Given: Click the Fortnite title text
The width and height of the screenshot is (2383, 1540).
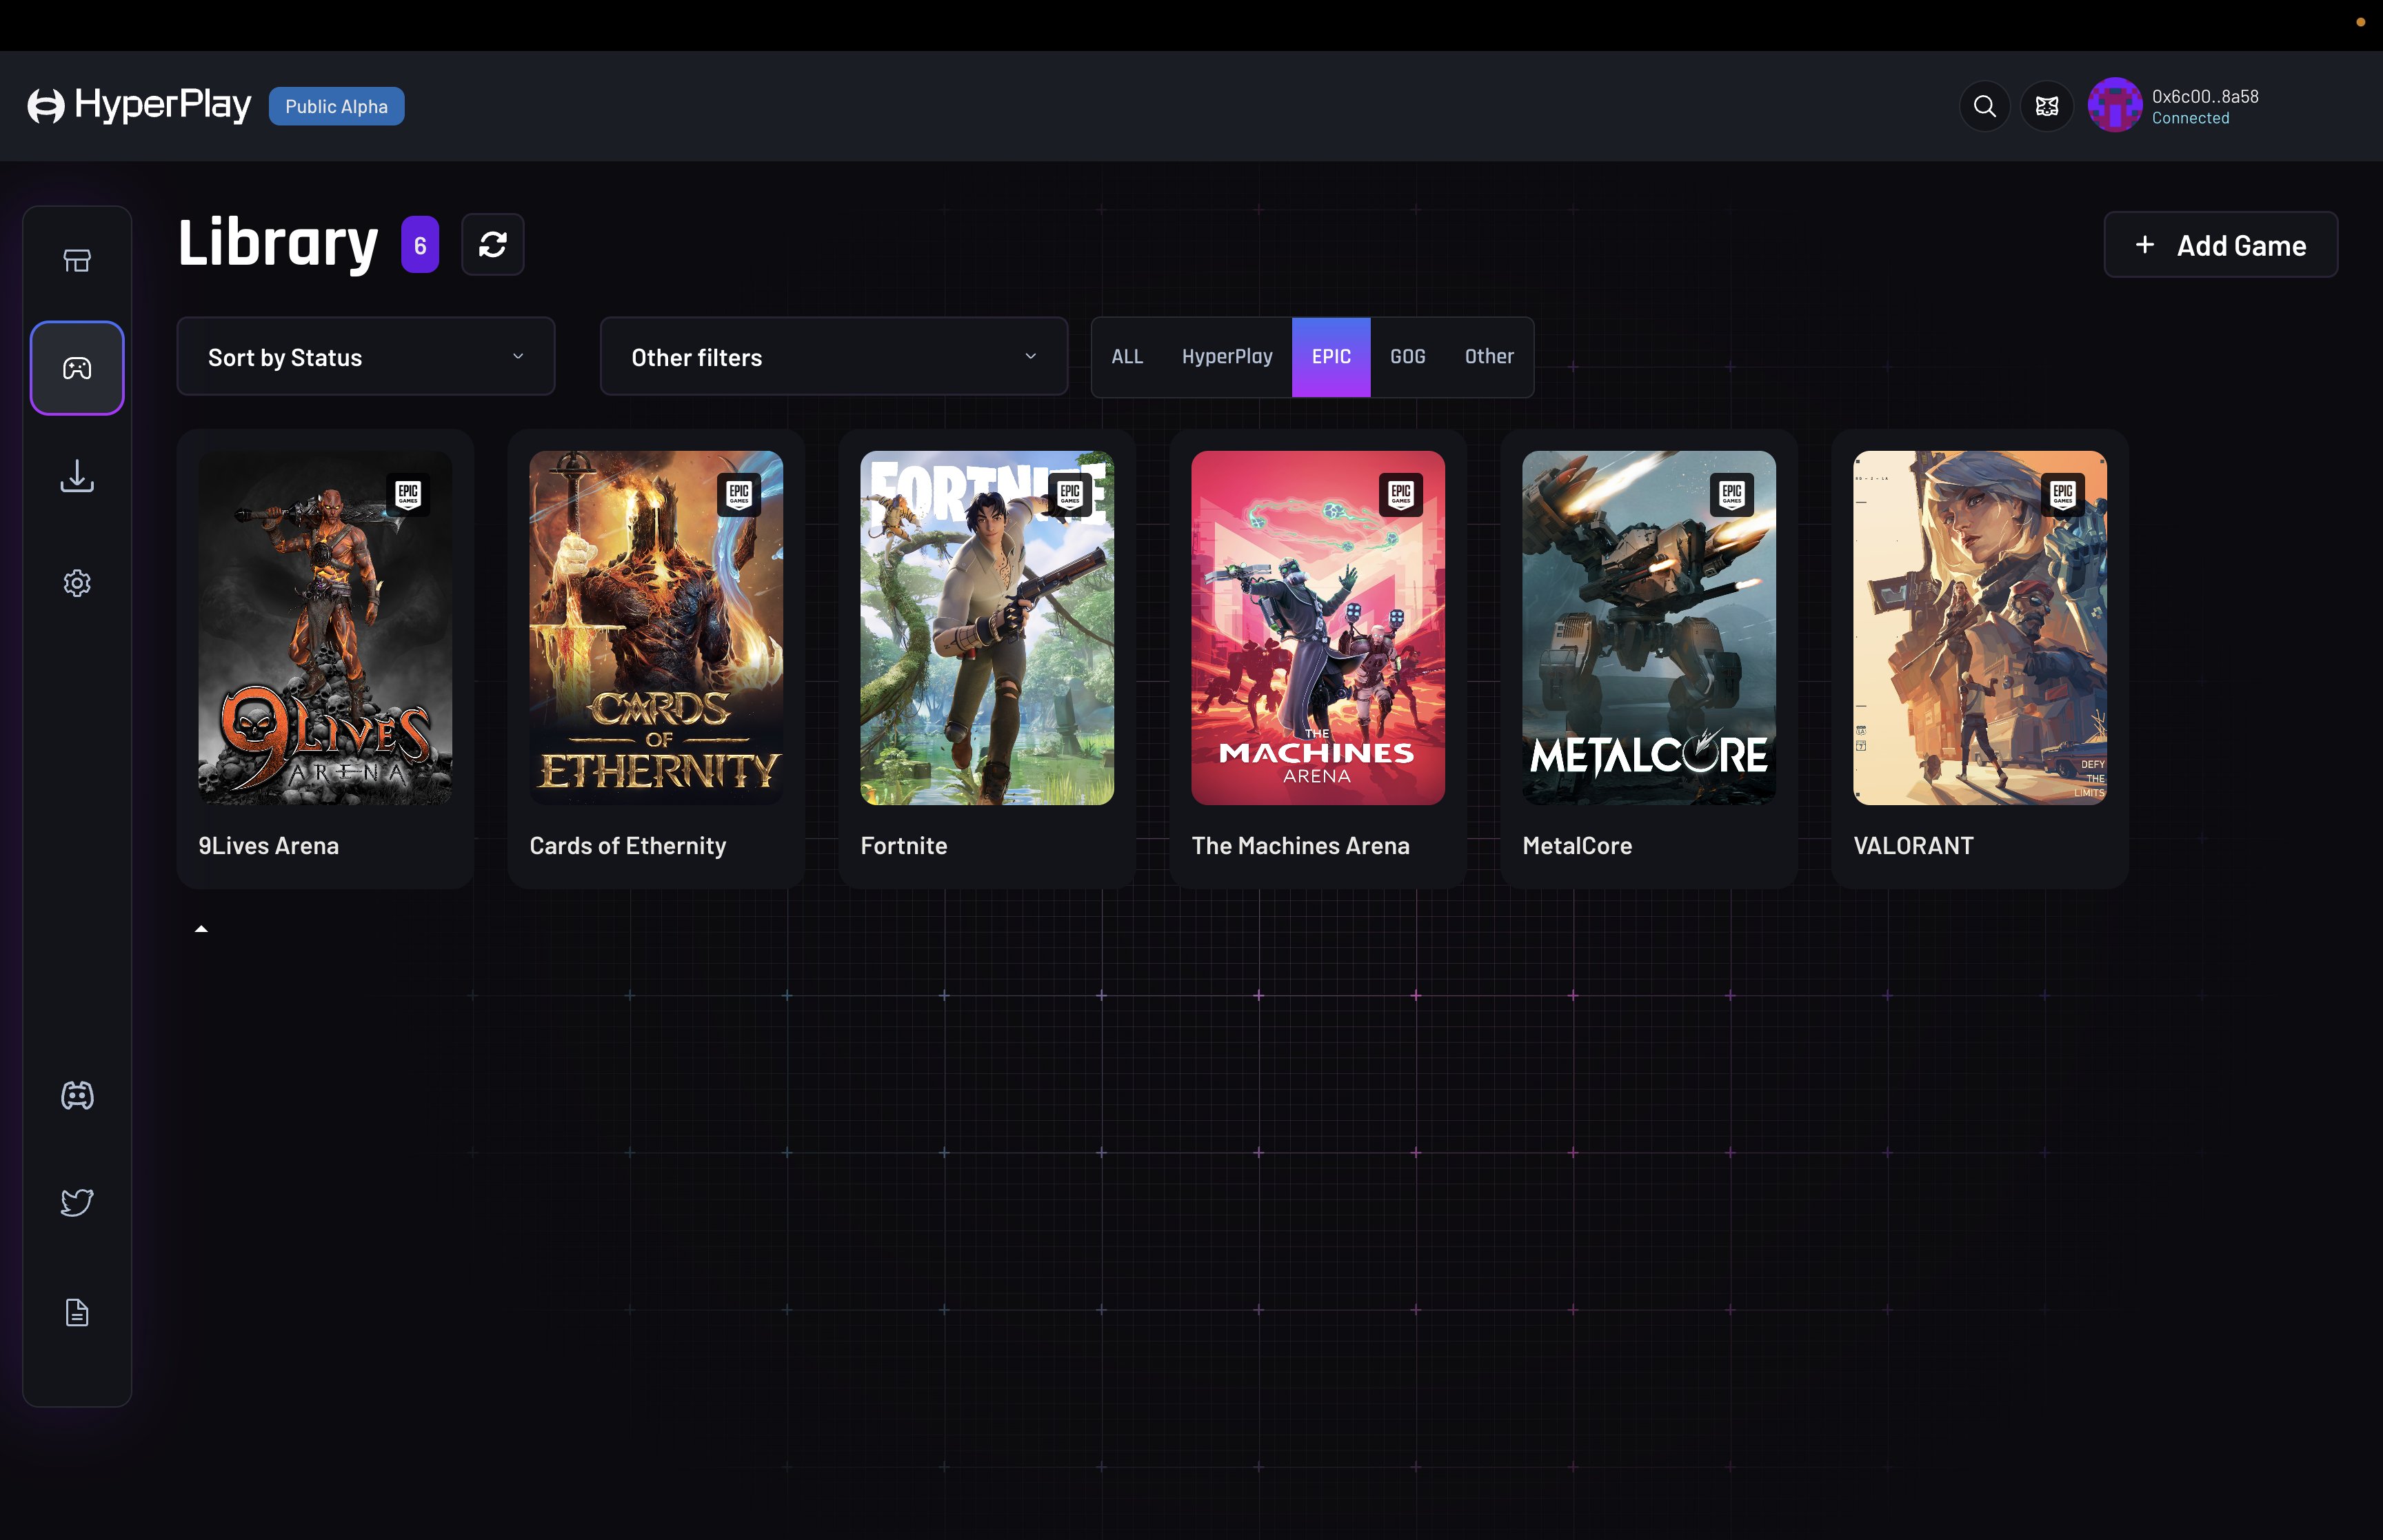Looking at the screenshot, I should tap(904, 846).
